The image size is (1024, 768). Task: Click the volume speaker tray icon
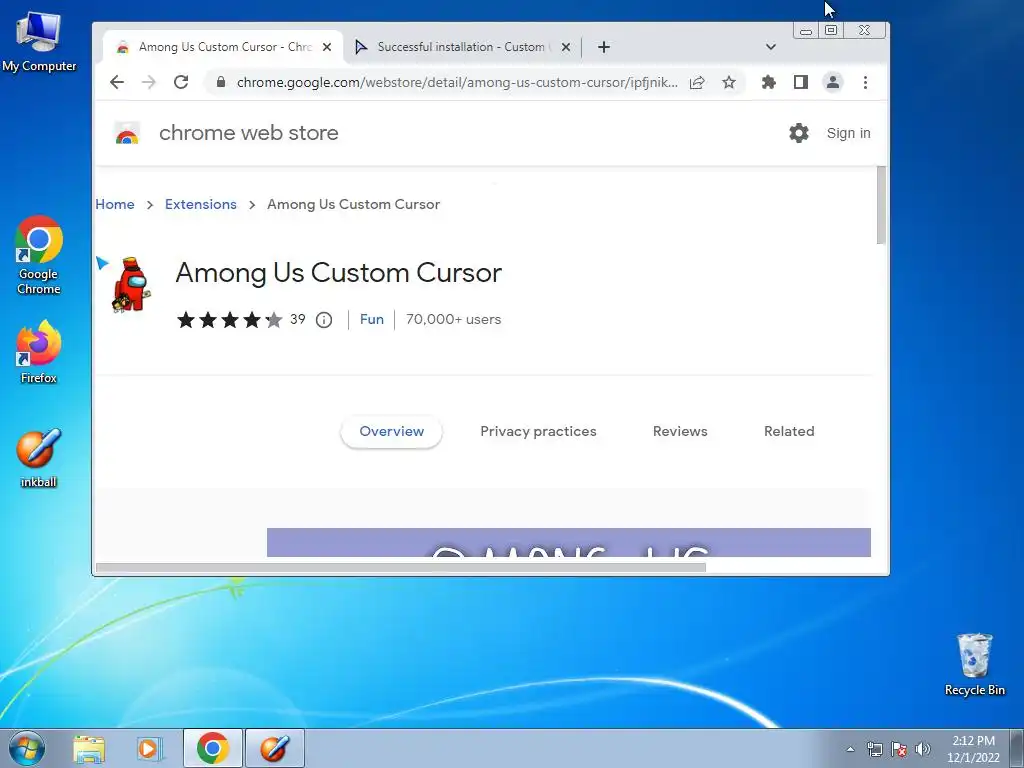coord(923,749)
